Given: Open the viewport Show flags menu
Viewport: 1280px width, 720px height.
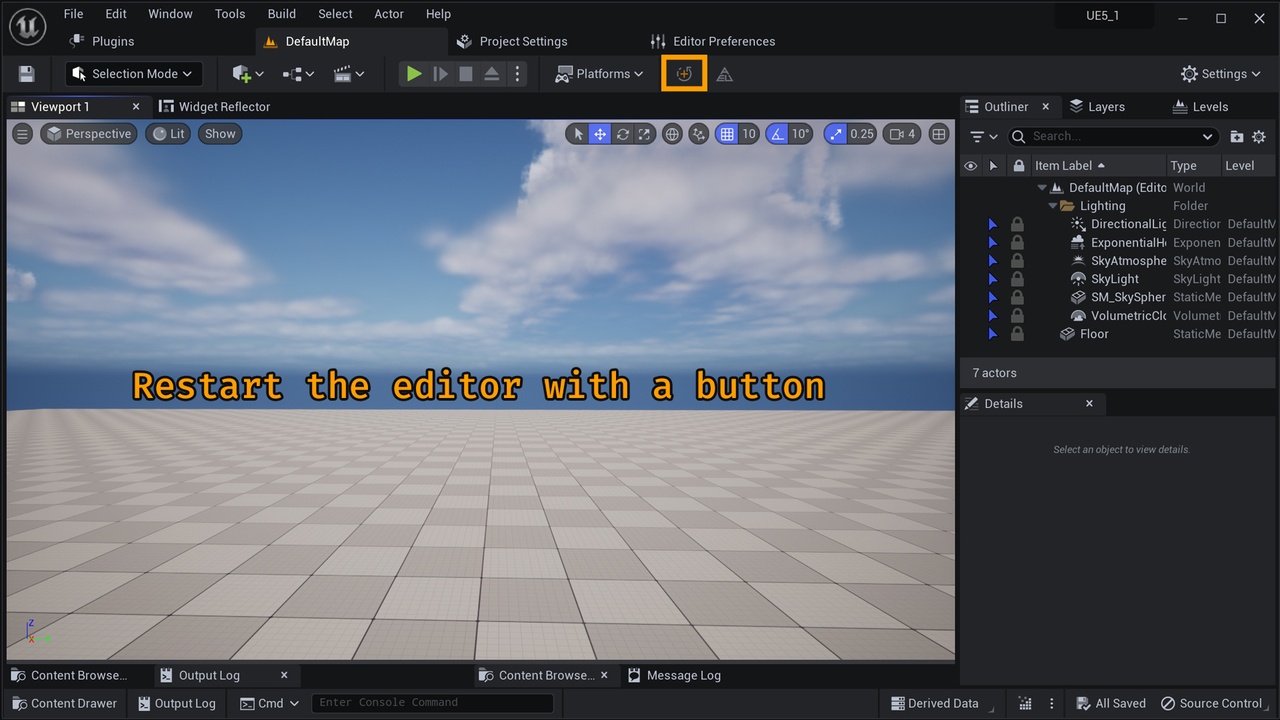Looking at the screenshot, I should pos(220,134).
